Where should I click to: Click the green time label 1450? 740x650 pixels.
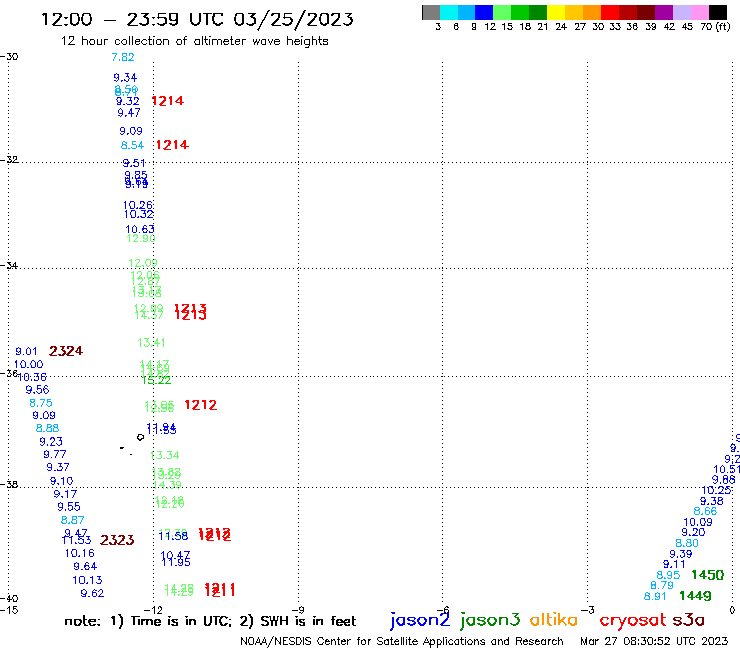click(707, 575)
